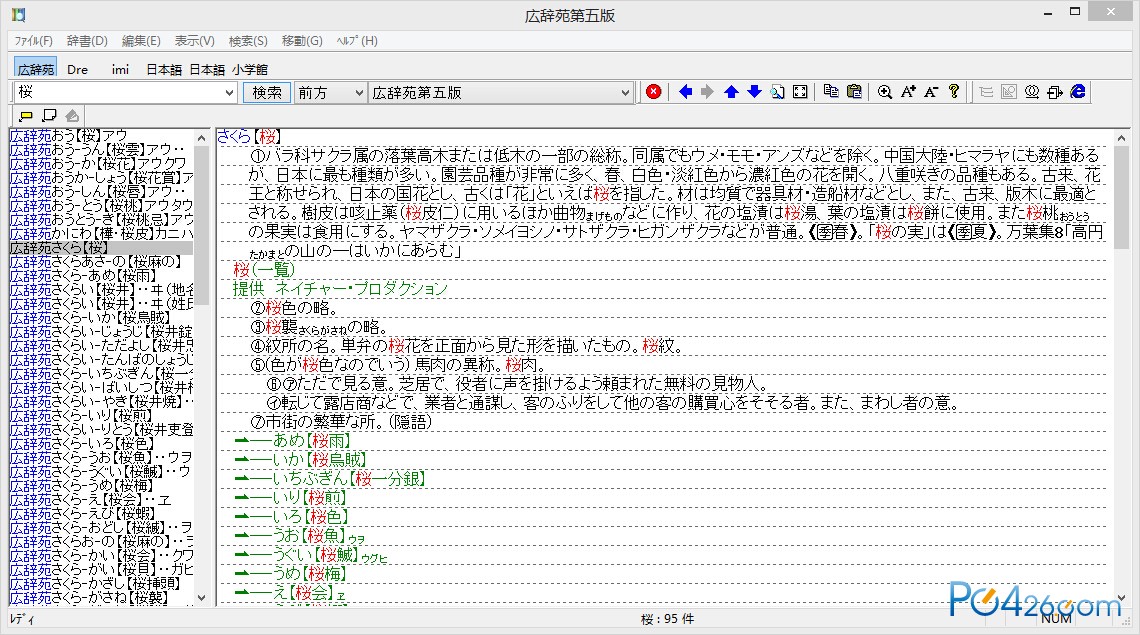The height and width of the screenshot is (635, 1140).
Task: Open the 辞書(D) menu
Action: (87, 41)
